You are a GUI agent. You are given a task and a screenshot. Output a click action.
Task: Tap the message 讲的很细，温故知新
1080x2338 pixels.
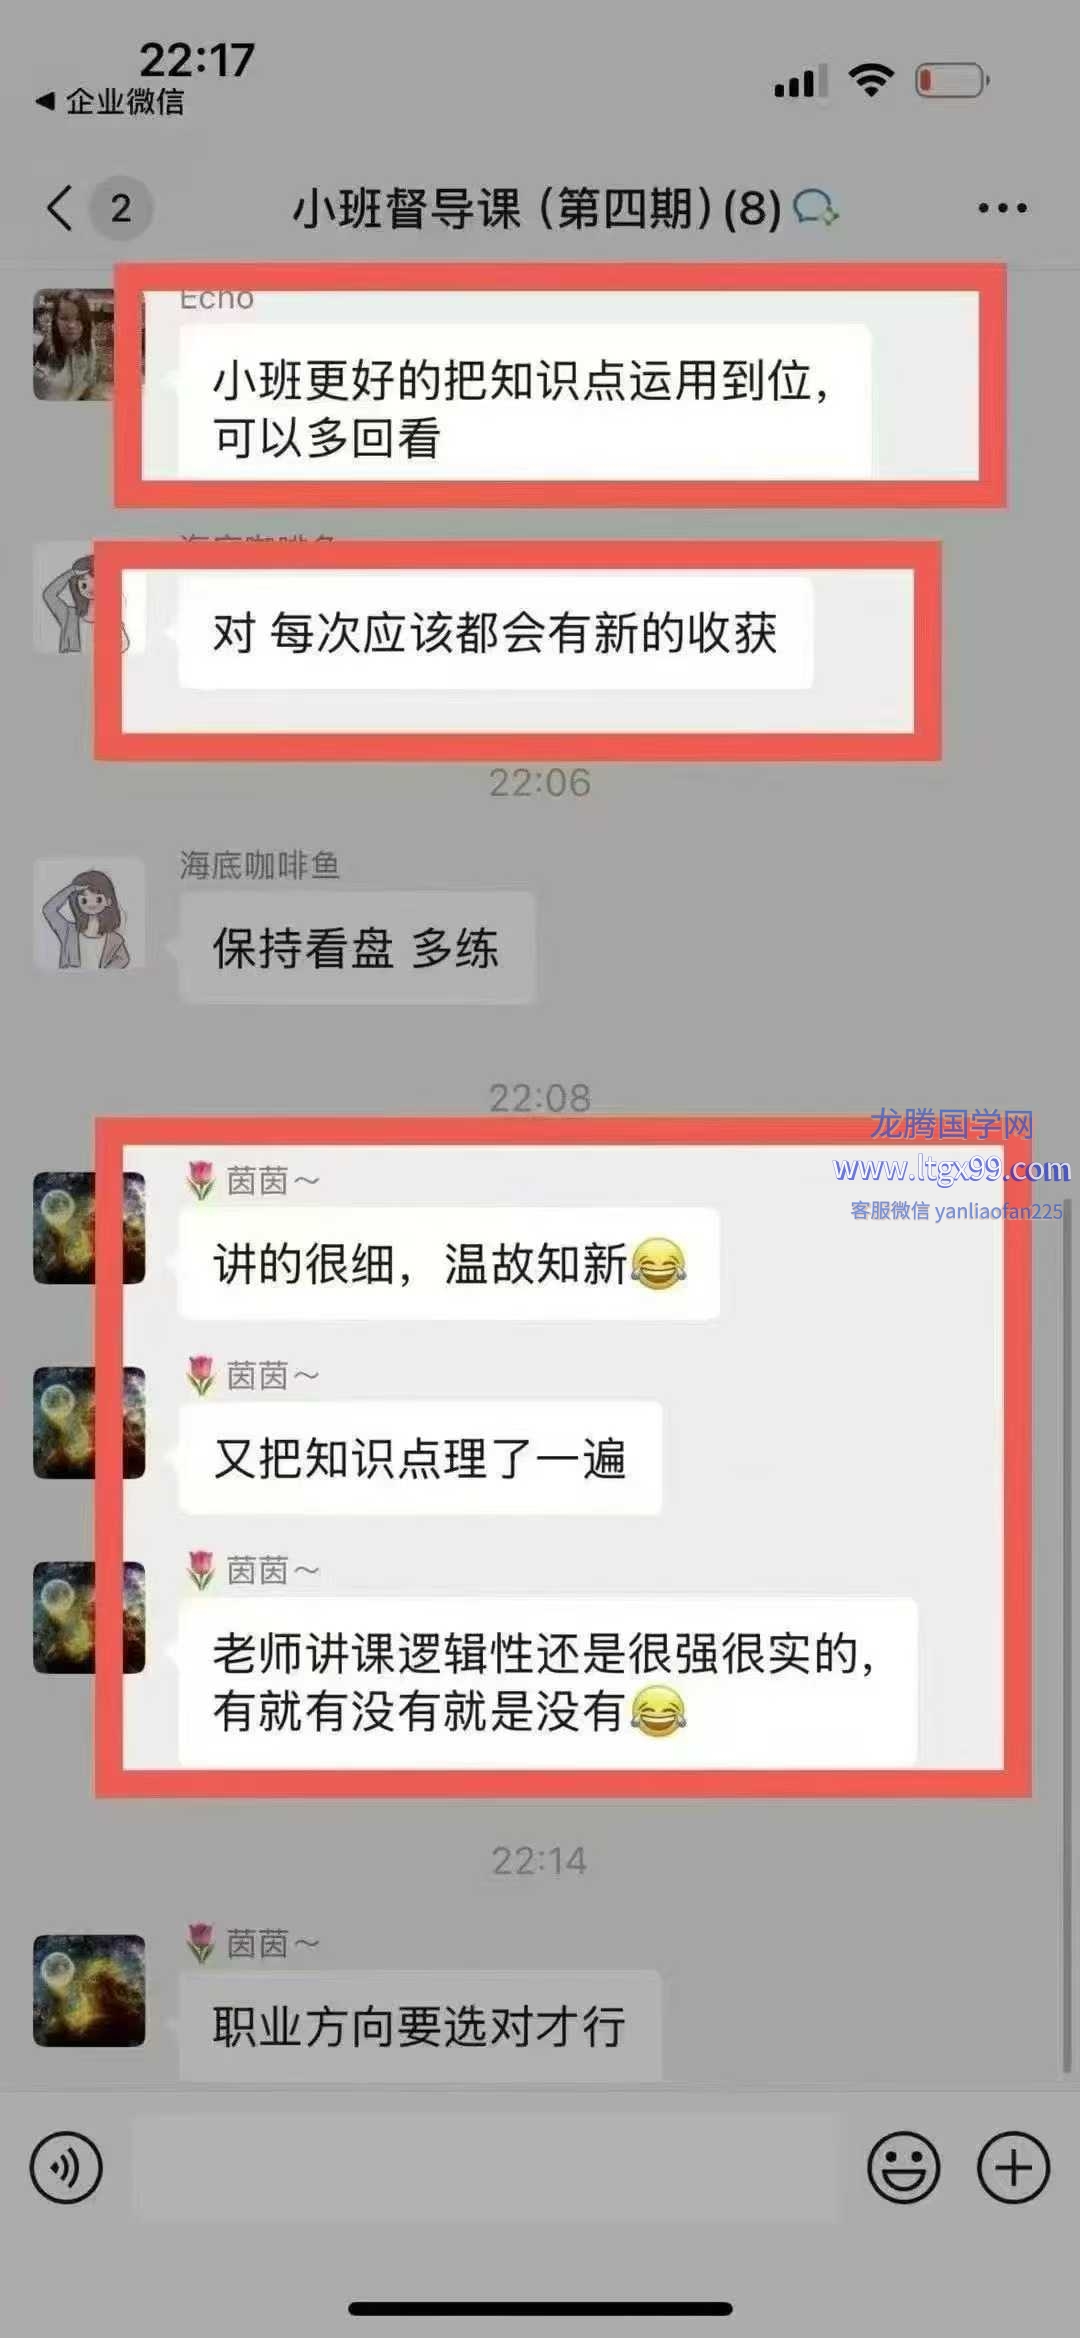(449, 1264)
